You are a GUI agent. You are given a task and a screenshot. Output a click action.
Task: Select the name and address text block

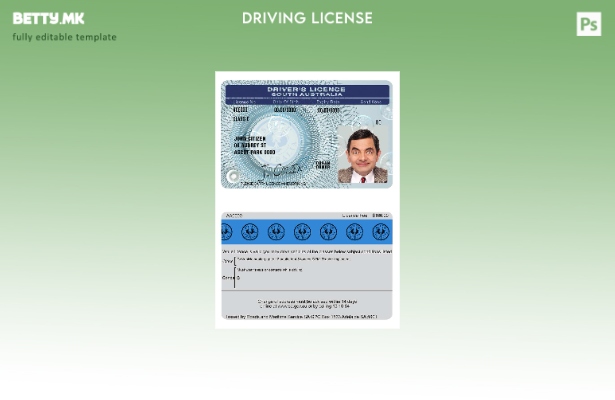pyautogui.click(x=254, y=144)
